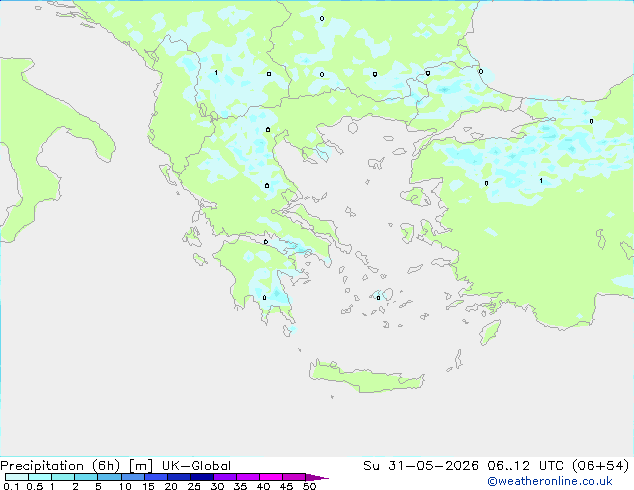The height and width of the screenshot is (490, 634).
Task: Click the '25' legend scale label
Action: tap(194, 486)
